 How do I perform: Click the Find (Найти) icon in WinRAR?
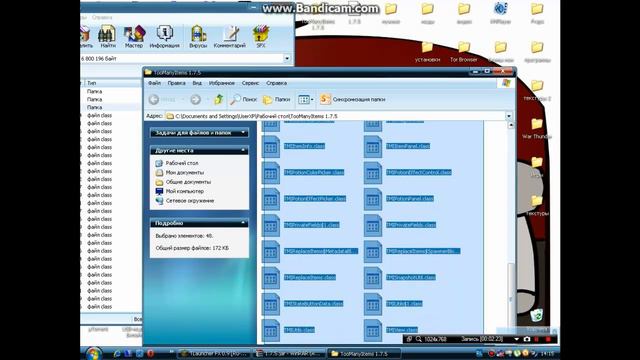(108, 36)
